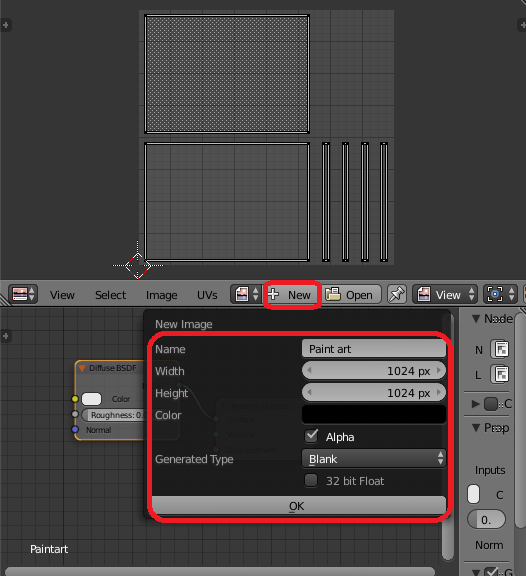This screenshot has width=526, height=576.
Task: Collapse the Properties panel triangle
Action: [x=476, y=428]
